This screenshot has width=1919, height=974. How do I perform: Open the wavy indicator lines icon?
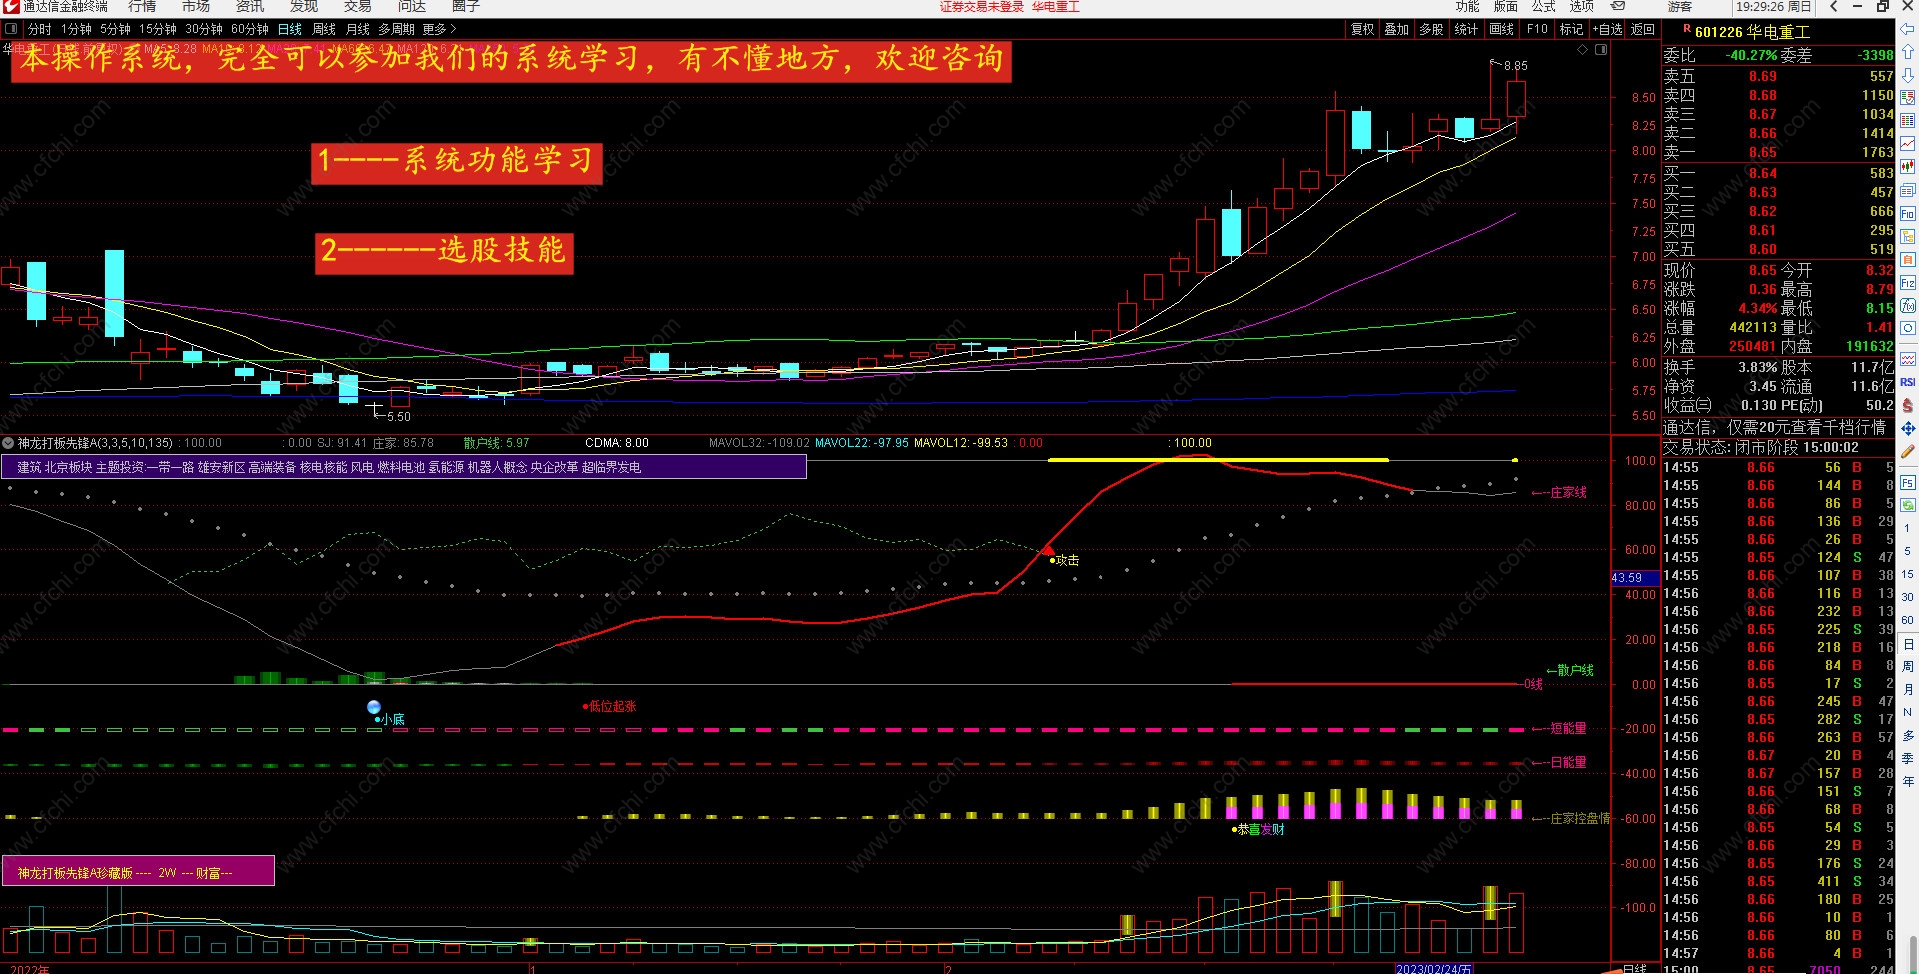[x=1908, y=359]
